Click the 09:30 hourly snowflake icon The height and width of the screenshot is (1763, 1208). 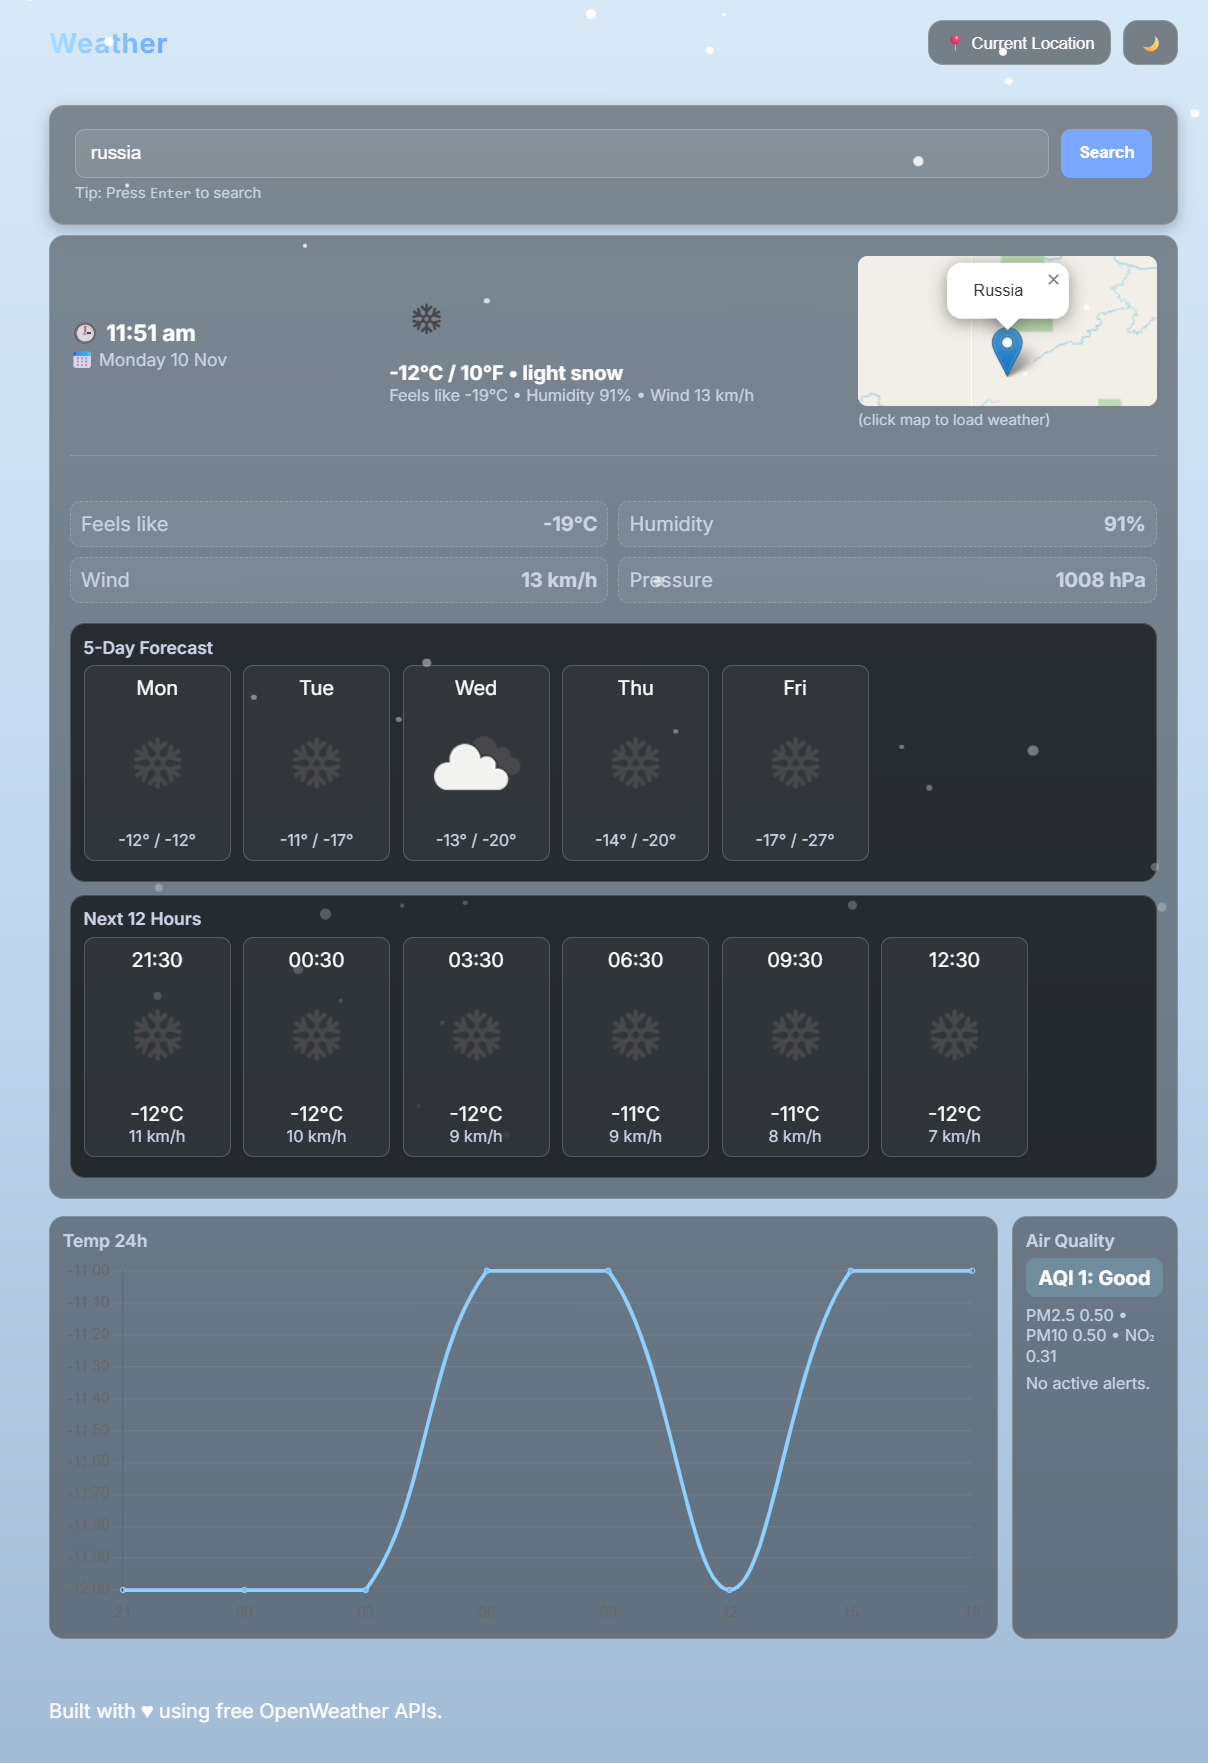(795, 1035)
